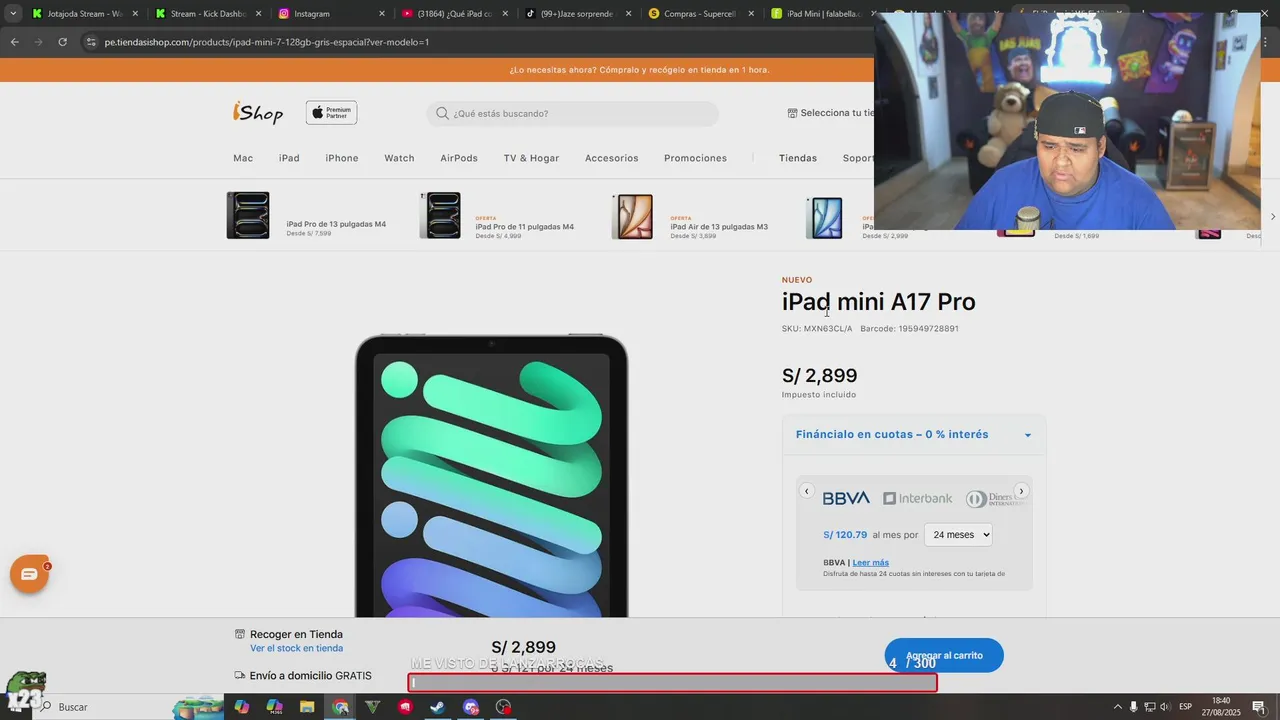Switch to the YouTube ¿Qué iPad tab
Viewport: 1280px width, 720px height.
[x=454, y=14]
